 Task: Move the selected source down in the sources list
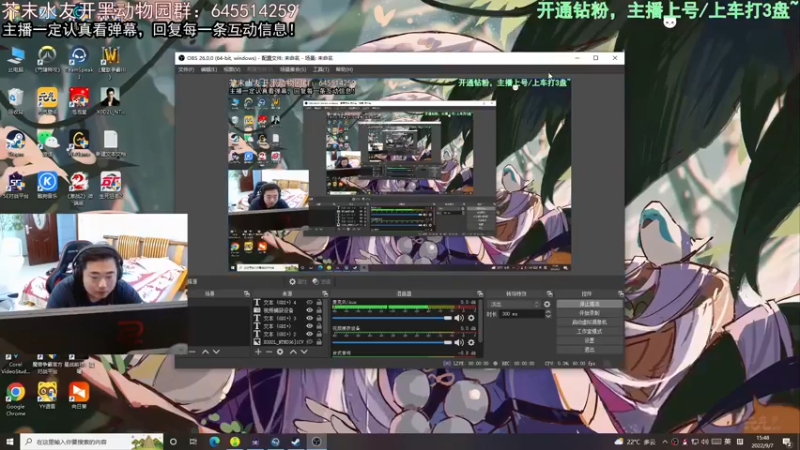click(304, 352)
